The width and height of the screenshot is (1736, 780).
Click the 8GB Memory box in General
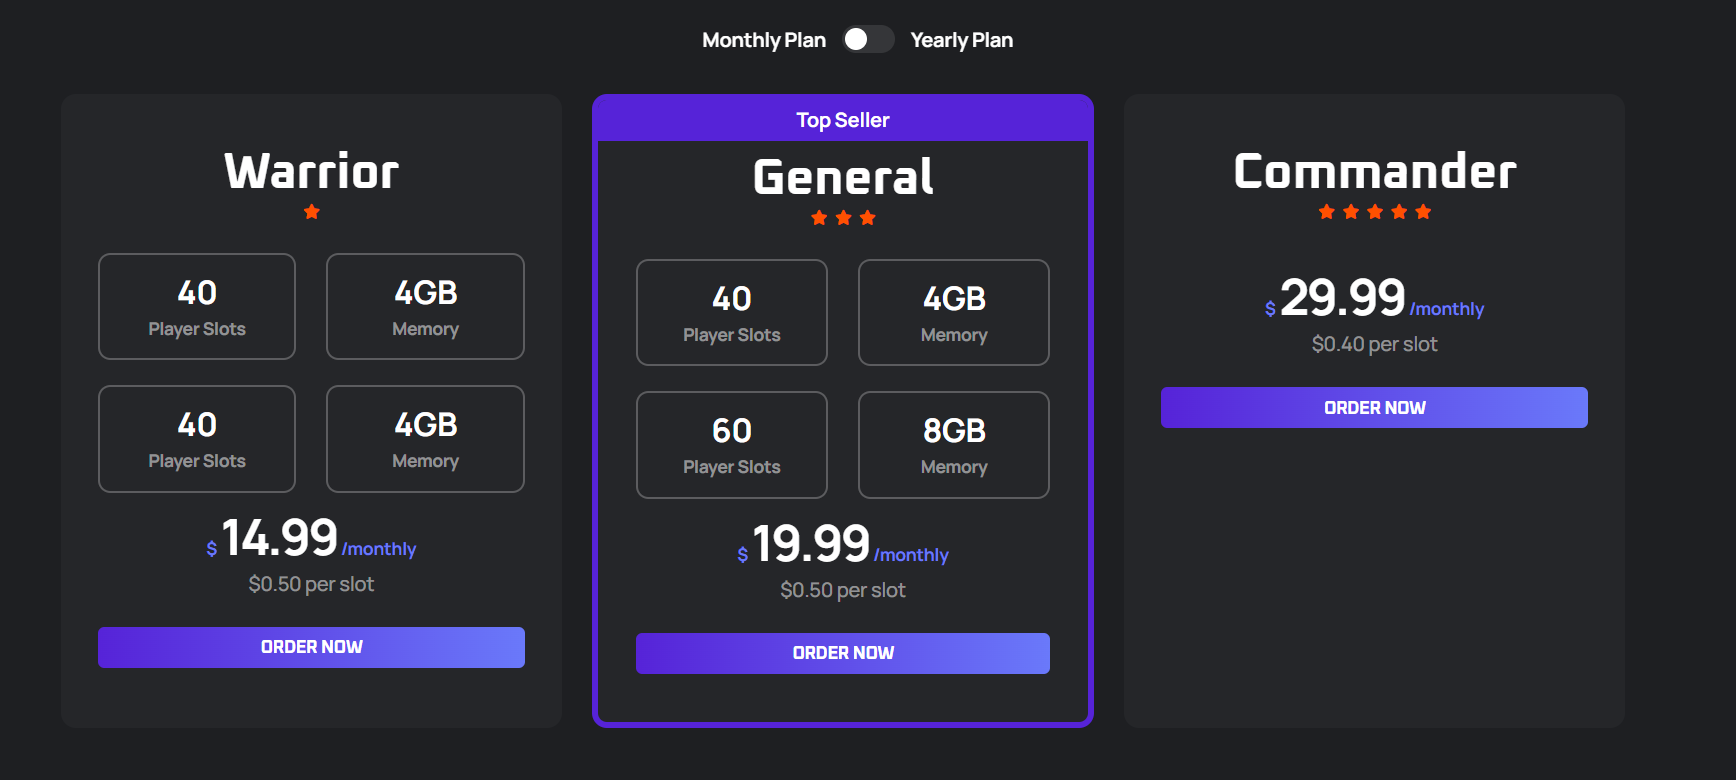(953, 445)
